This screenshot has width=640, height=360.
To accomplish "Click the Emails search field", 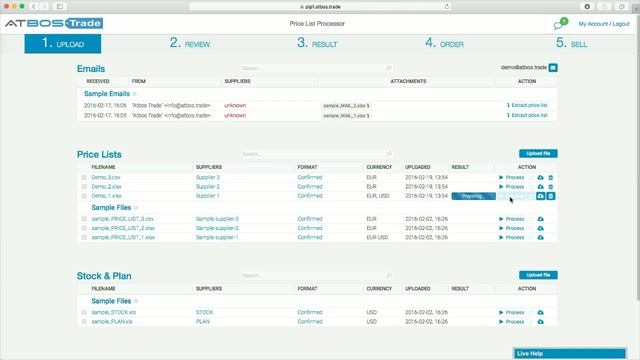I will click(316, 68).
